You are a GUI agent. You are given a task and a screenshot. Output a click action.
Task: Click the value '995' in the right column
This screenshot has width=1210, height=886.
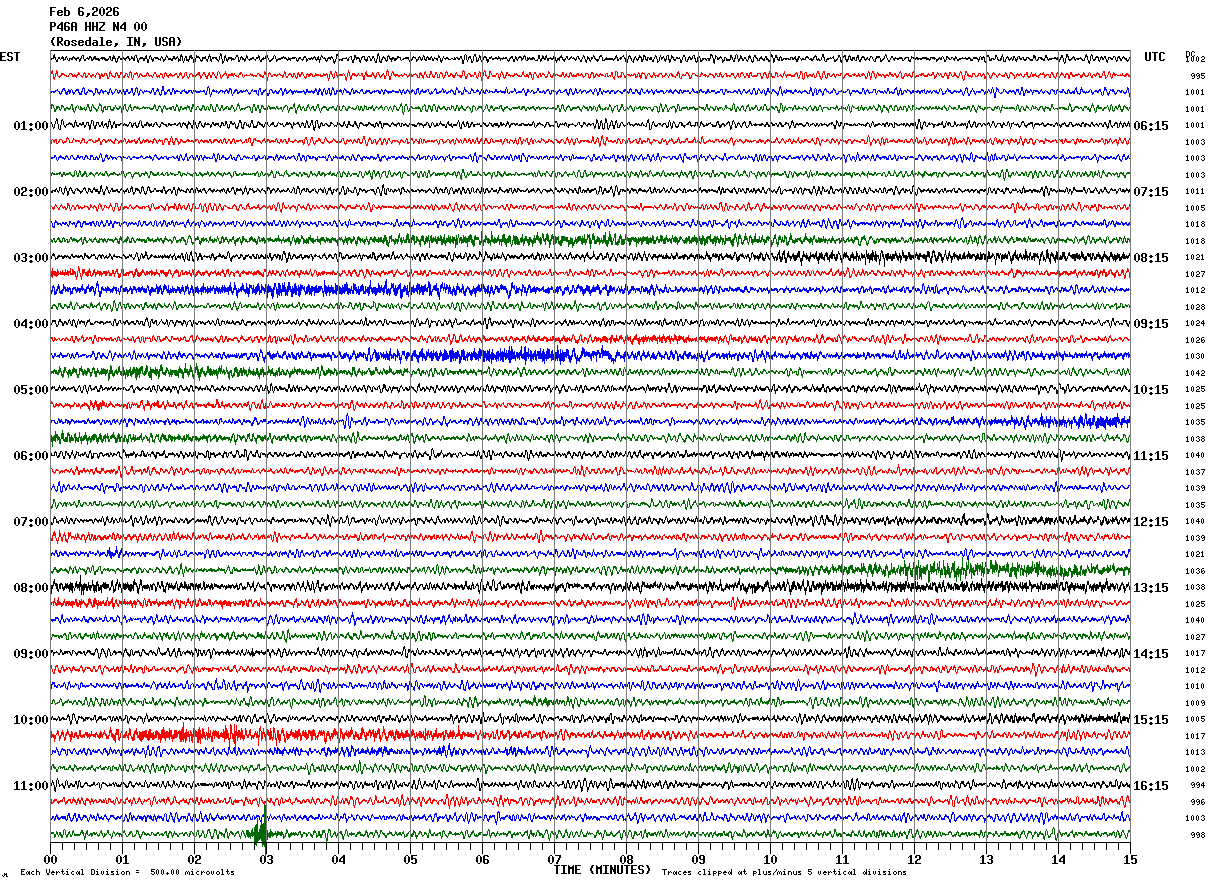click(1197, 76)
